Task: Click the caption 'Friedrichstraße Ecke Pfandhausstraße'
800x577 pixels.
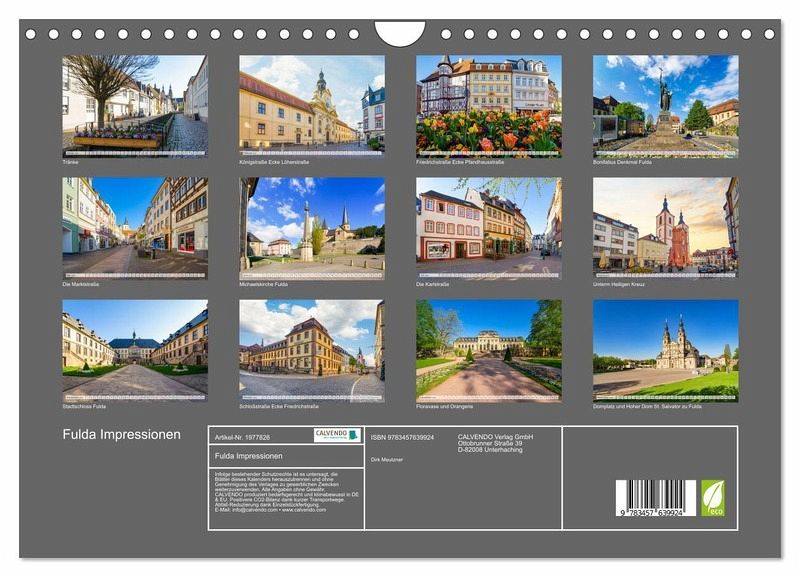Action: [x=460, y=162]
